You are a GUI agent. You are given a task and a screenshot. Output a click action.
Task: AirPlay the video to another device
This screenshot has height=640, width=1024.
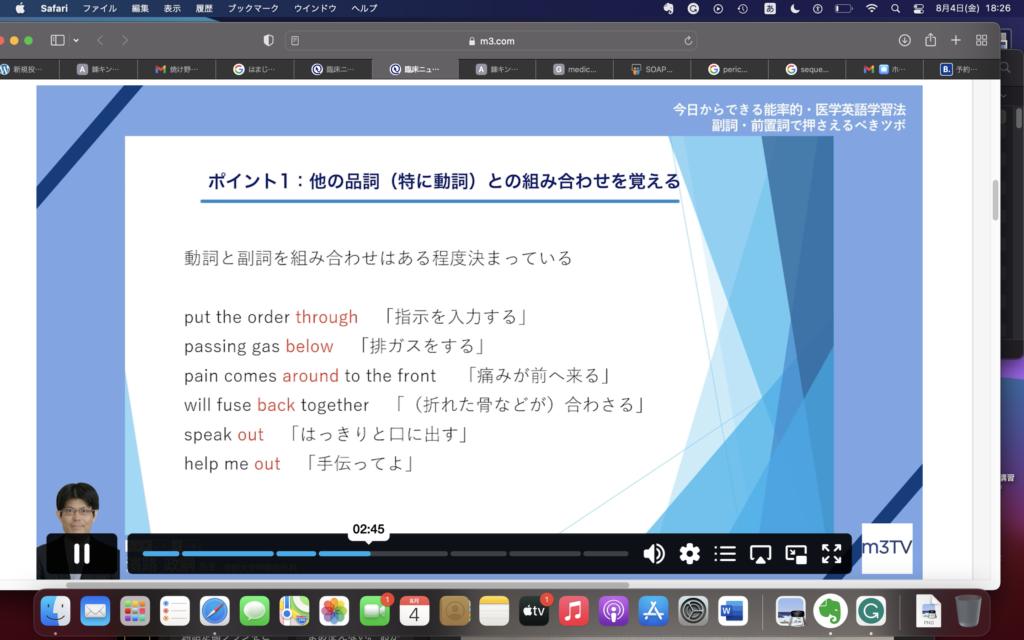tap(760, 554)
